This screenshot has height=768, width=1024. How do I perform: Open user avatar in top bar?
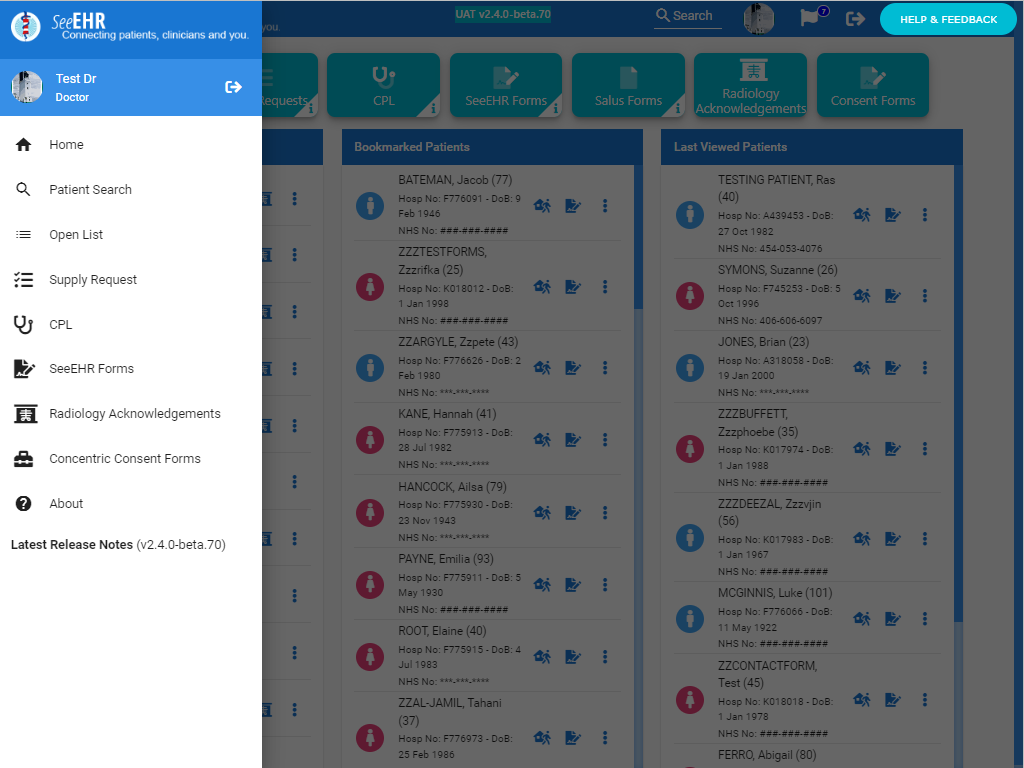point(759,18)
